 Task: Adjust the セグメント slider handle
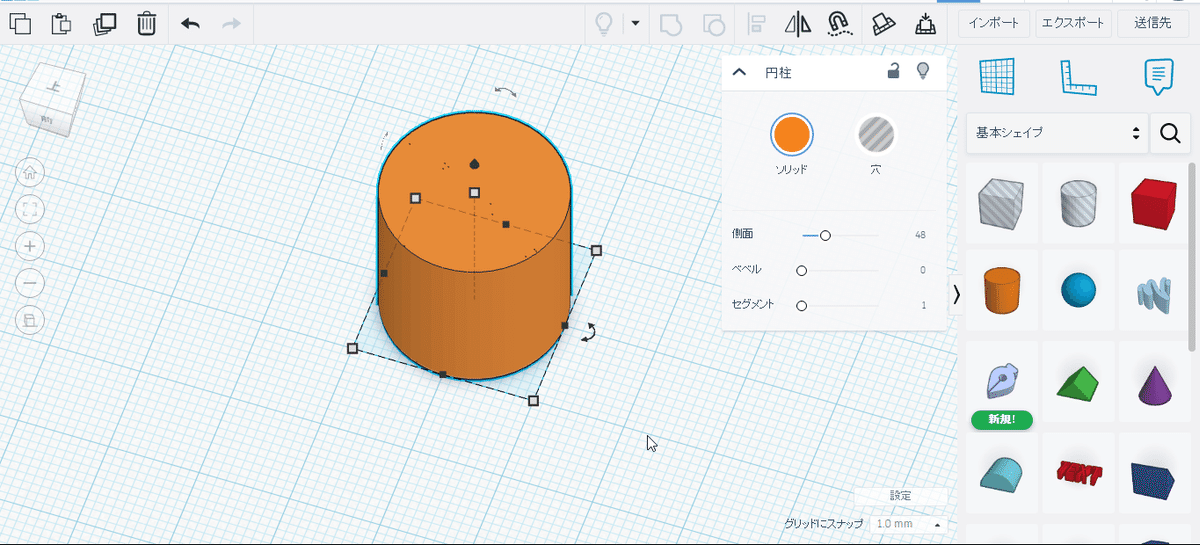801,305
